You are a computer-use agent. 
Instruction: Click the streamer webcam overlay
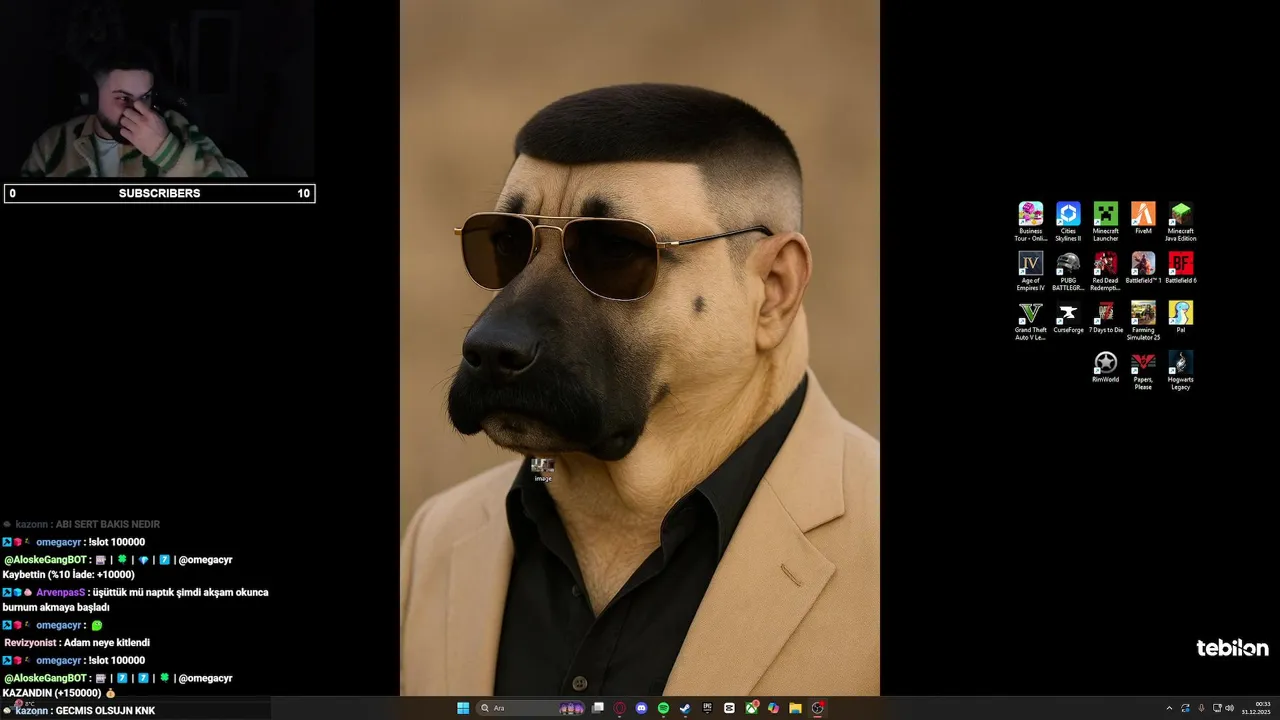click(157, 90)
